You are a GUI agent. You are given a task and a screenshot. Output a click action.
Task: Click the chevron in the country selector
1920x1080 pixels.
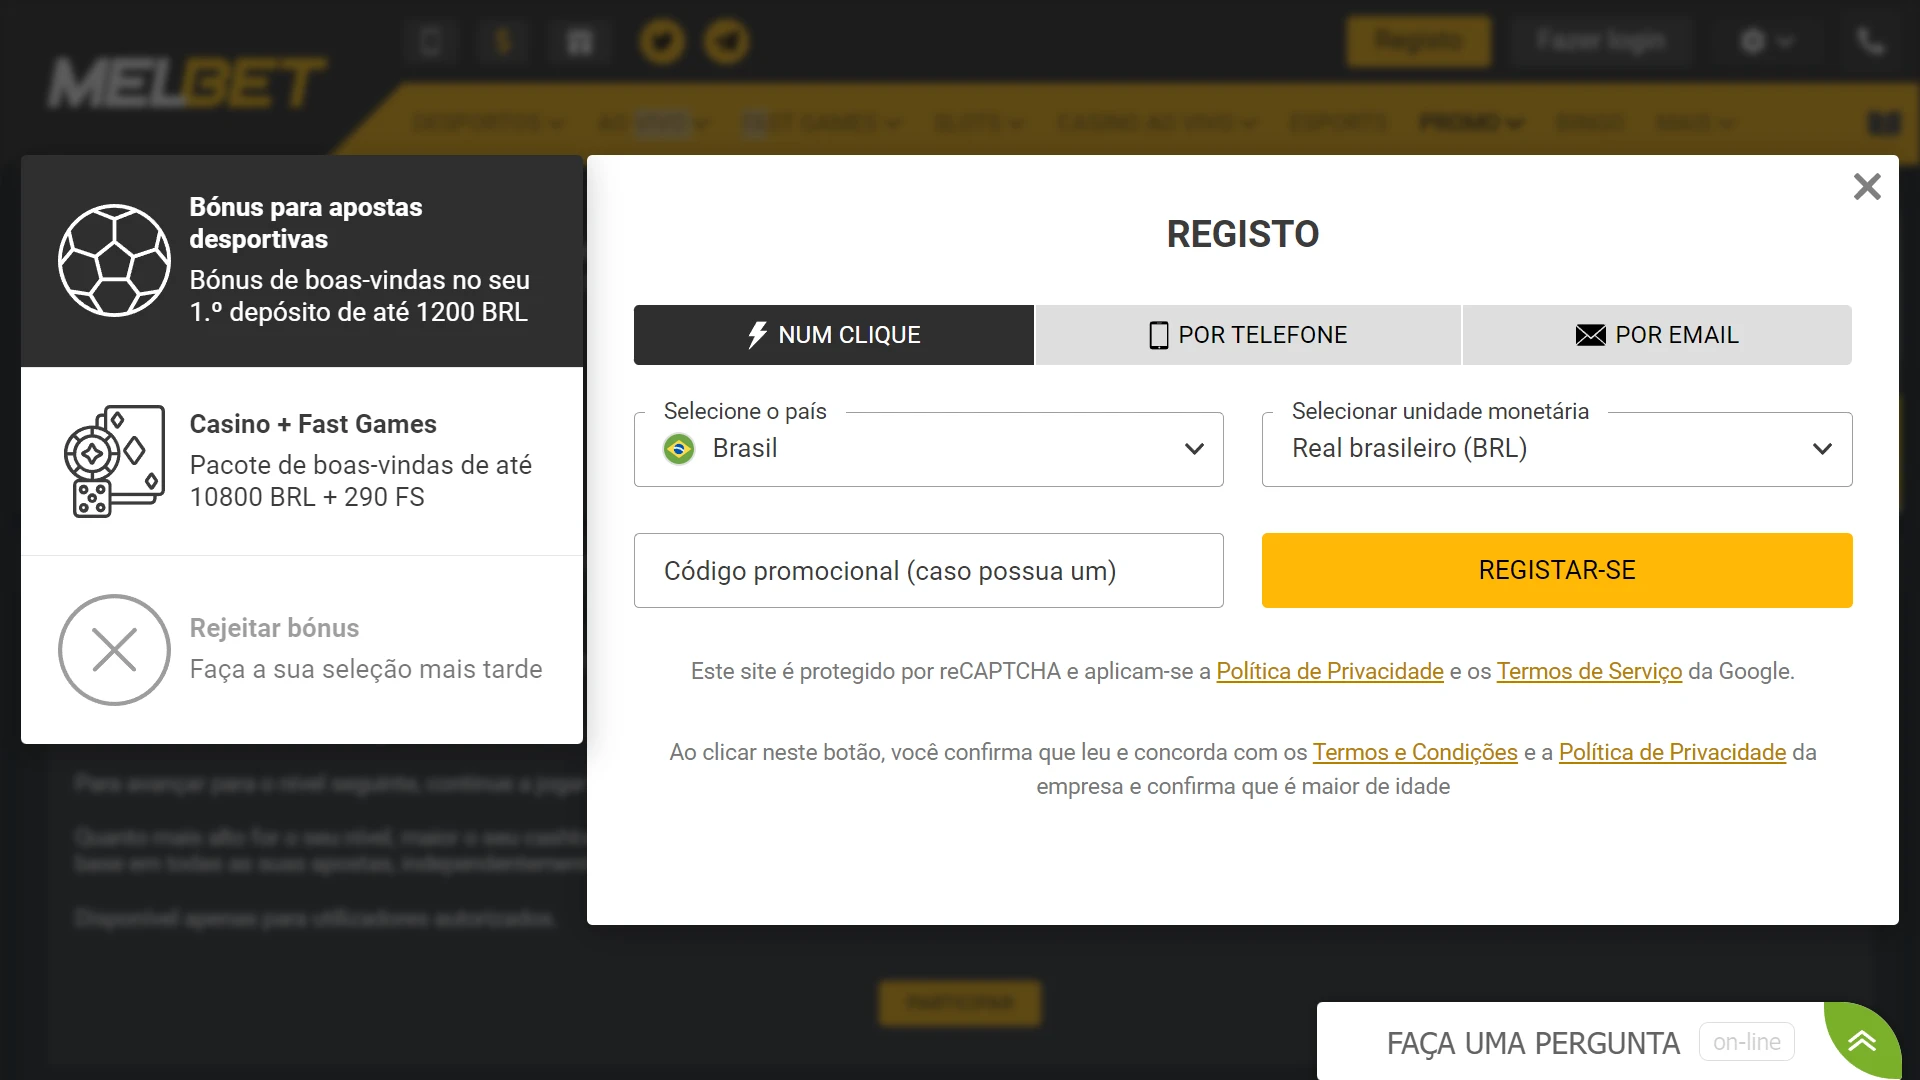(x=1194, y=449)
